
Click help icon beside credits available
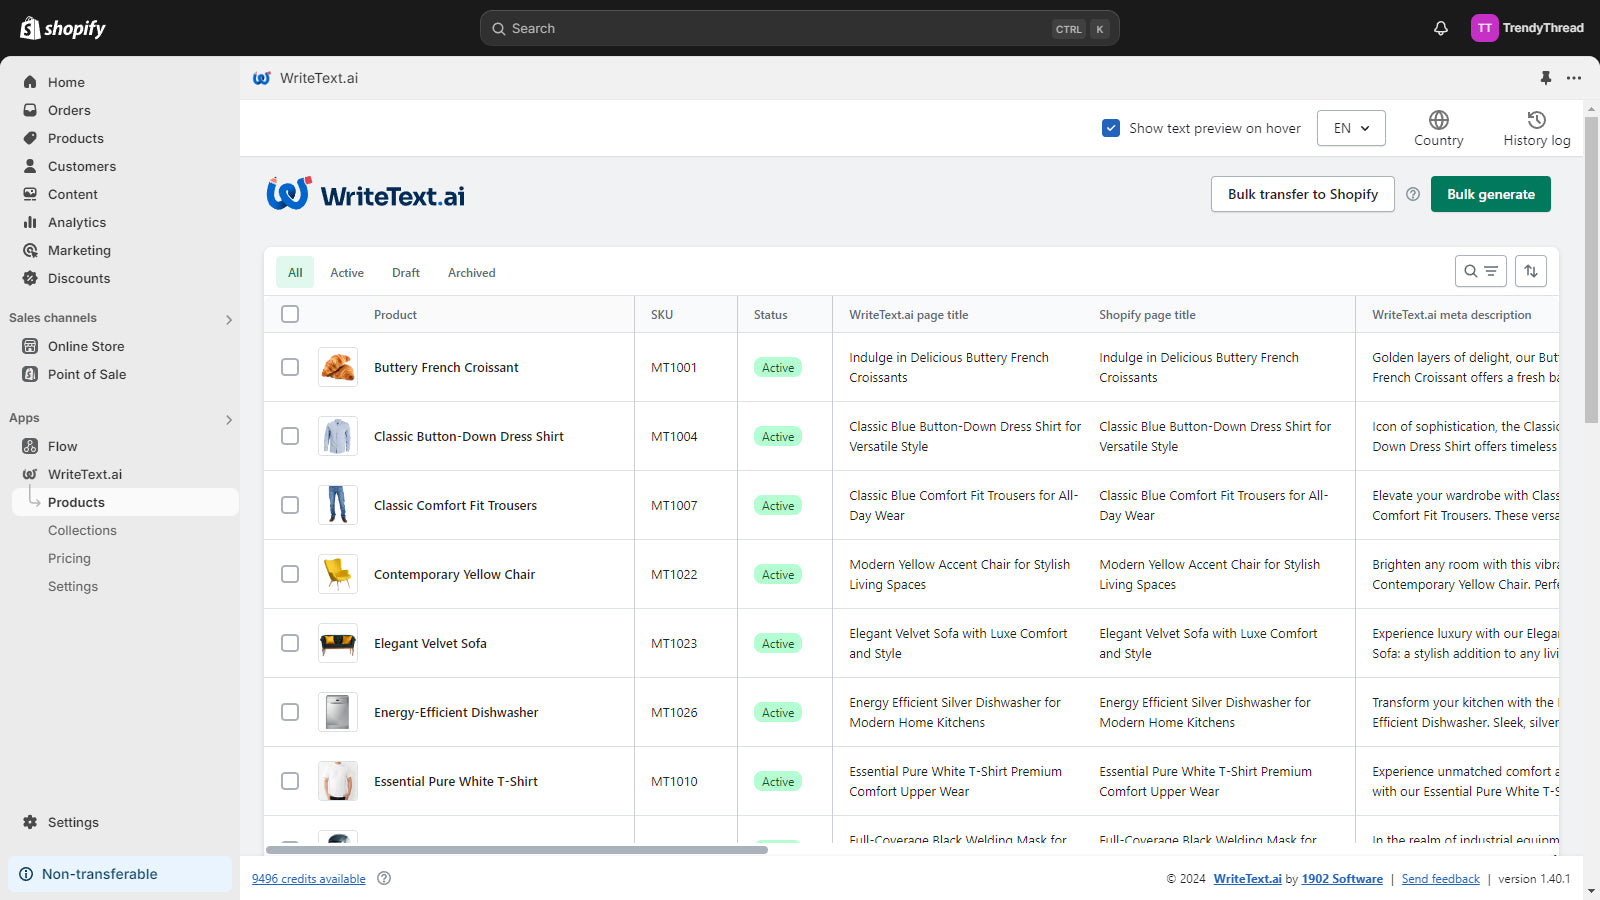(384, 878)
